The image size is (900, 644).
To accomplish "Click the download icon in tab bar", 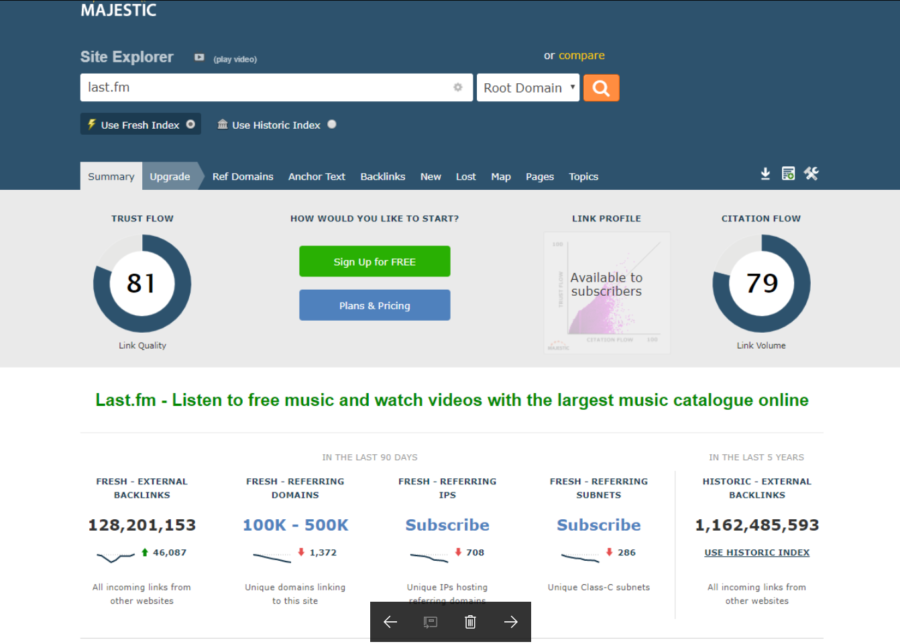I will click(765, 174).
